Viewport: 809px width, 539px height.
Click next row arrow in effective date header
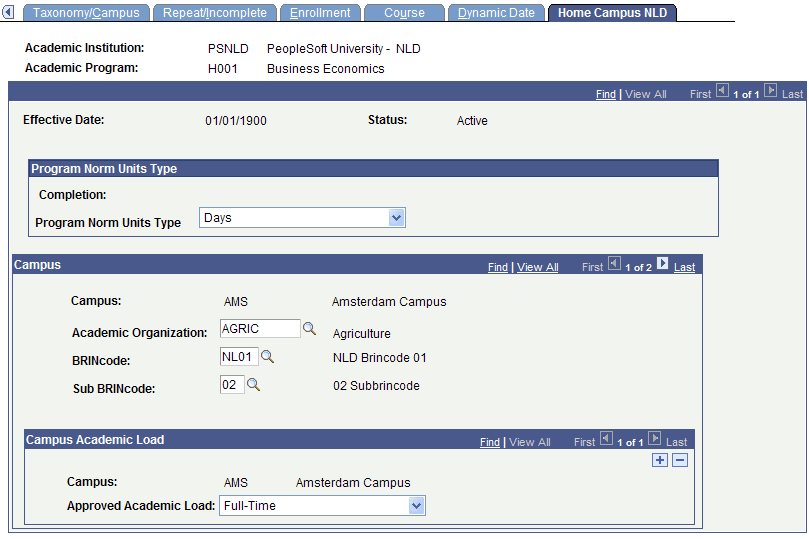770,90
